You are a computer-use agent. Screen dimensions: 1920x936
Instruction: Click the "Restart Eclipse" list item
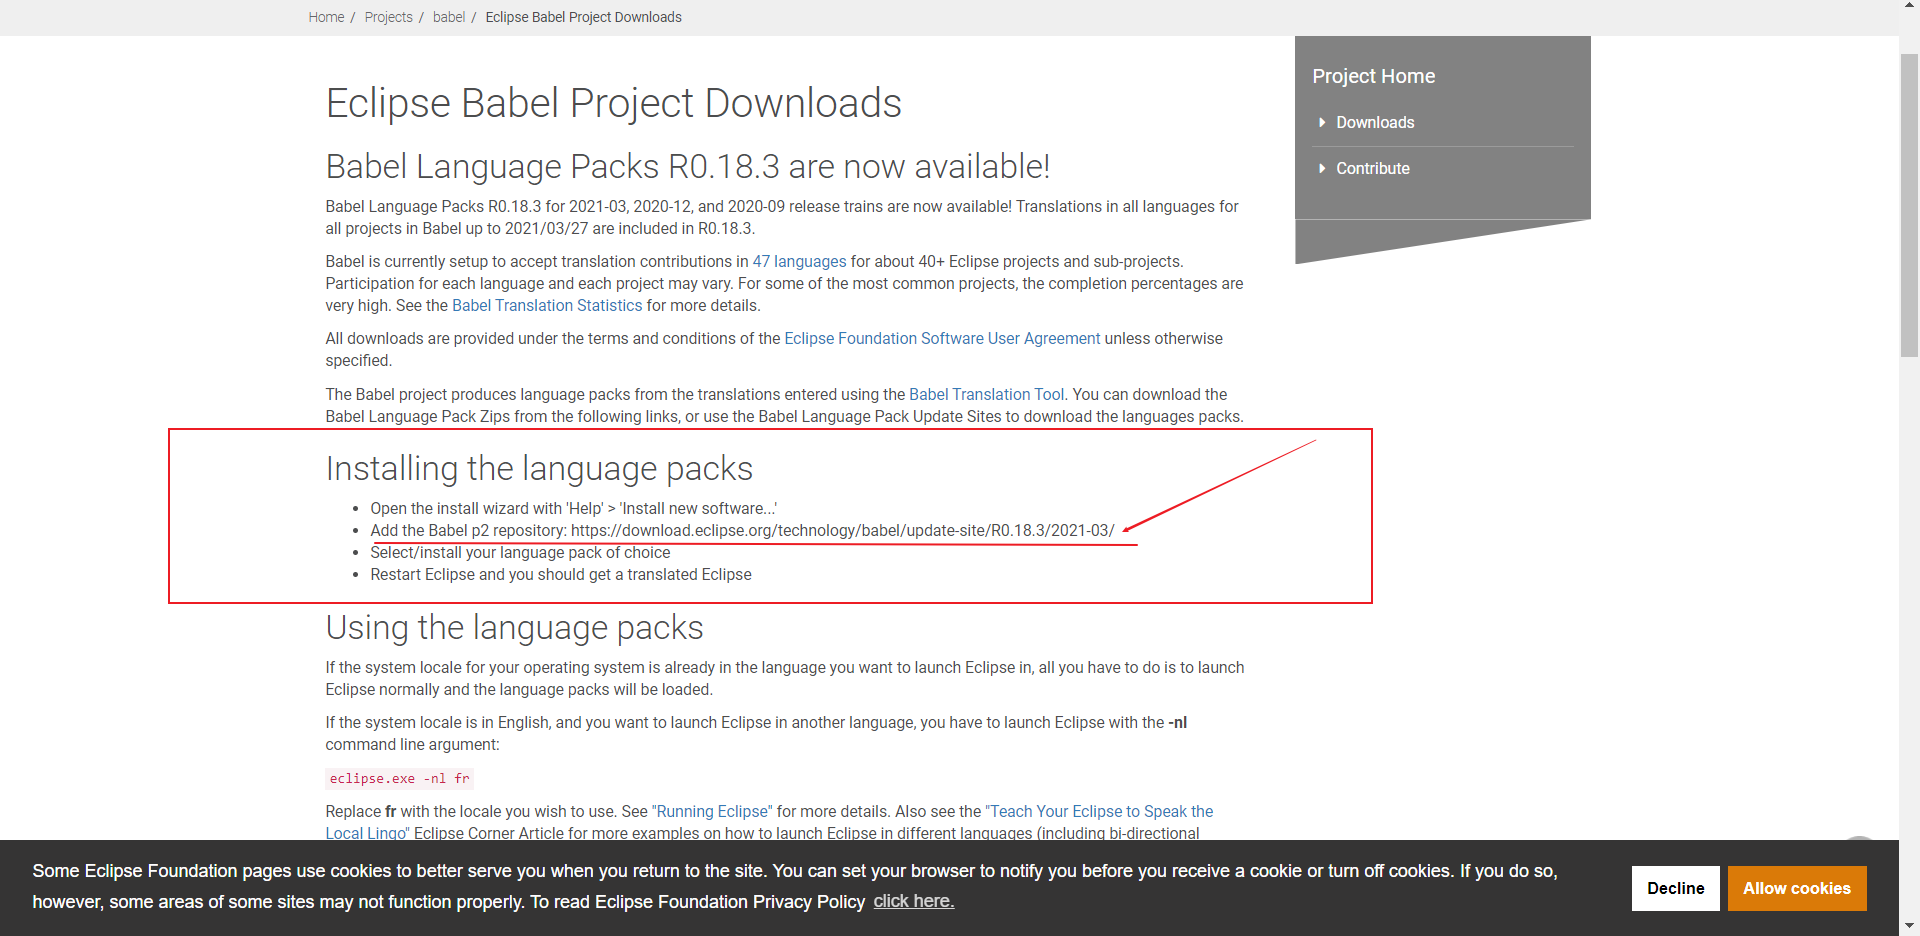560,574
